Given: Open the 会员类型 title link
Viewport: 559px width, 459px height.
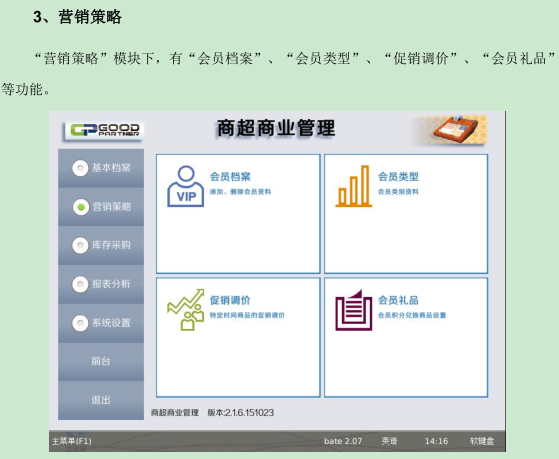Looking at the screenshot, I should (x=398, y=177).
